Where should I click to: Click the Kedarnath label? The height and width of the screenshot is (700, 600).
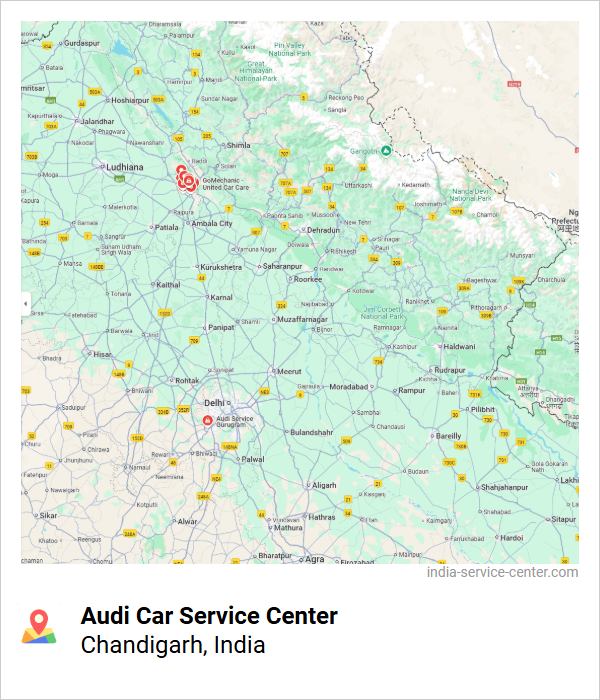click(x=416, y=185)
